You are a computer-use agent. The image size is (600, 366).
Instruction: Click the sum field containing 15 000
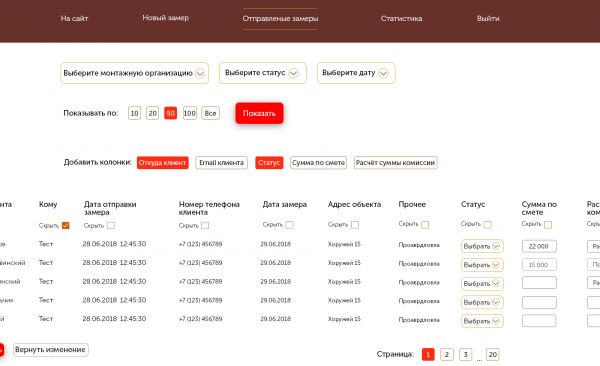coord(539,265)
